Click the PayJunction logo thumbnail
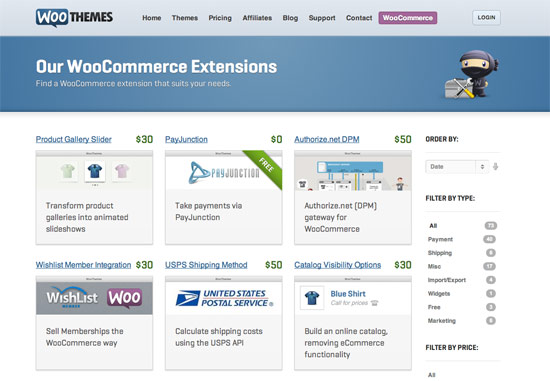Viewport: 550px width, 381px height. coord(224,172)
